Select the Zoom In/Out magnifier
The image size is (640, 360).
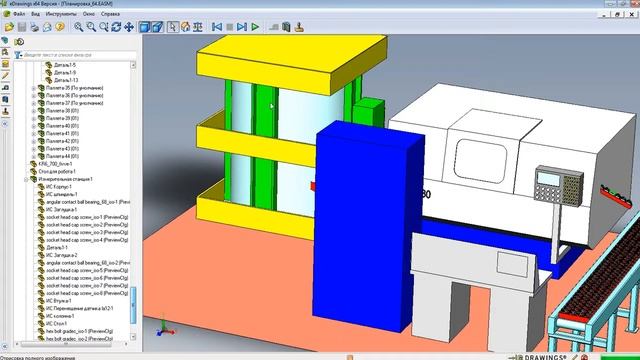pyautogui.click(x=104, y=27)
